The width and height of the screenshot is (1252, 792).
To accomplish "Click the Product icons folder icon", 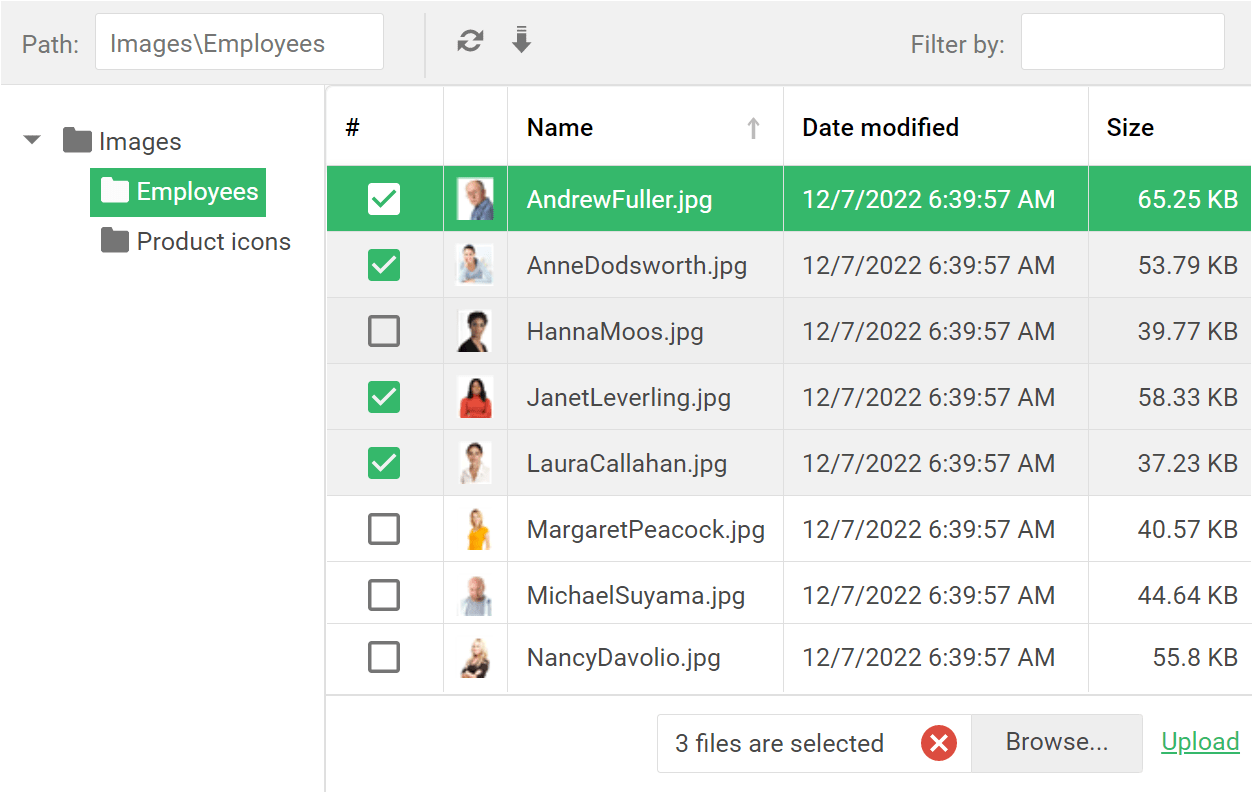I will pos(115,241).
